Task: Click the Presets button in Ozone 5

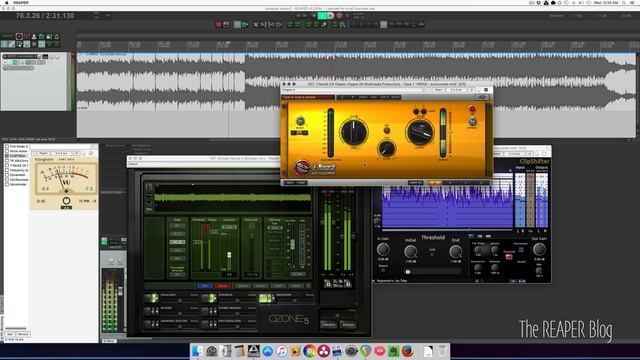Action: [329, 325]
